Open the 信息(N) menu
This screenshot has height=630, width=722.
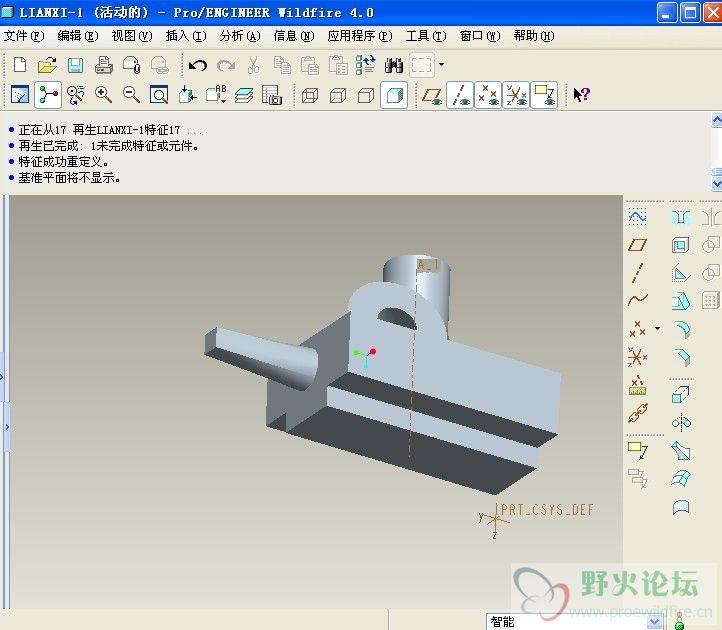[x=294, y=36]
